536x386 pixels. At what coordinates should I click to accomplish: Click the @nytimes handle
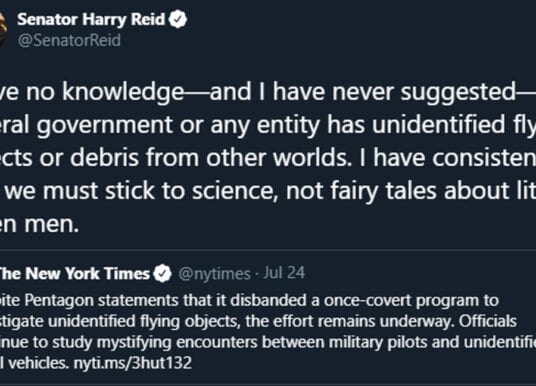[215, 274]
